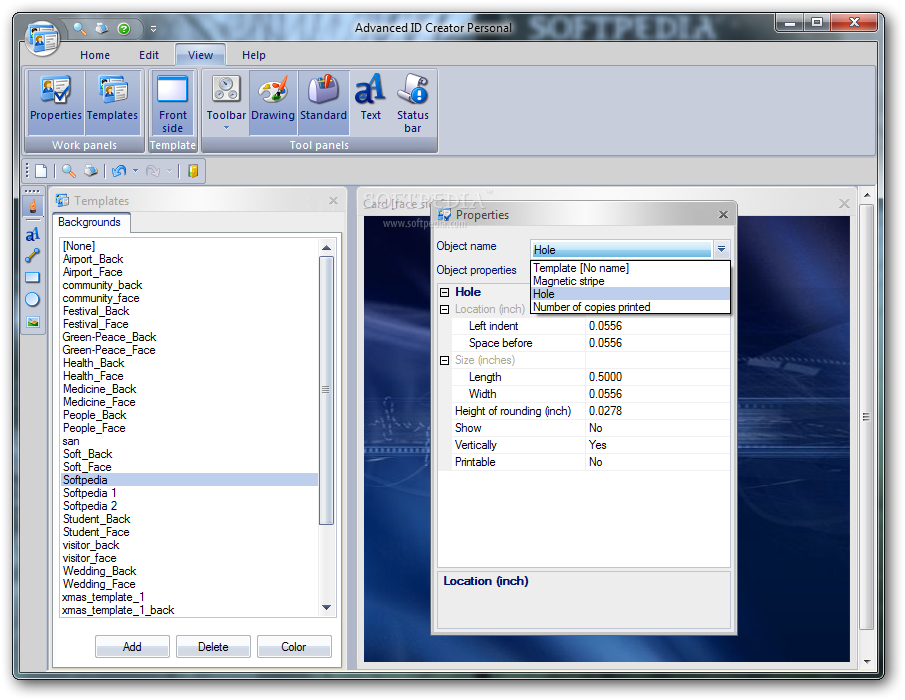This screenshot has height=700, width=905.
Task: Click the Delete background button
Action: click(x=213, y=647)
